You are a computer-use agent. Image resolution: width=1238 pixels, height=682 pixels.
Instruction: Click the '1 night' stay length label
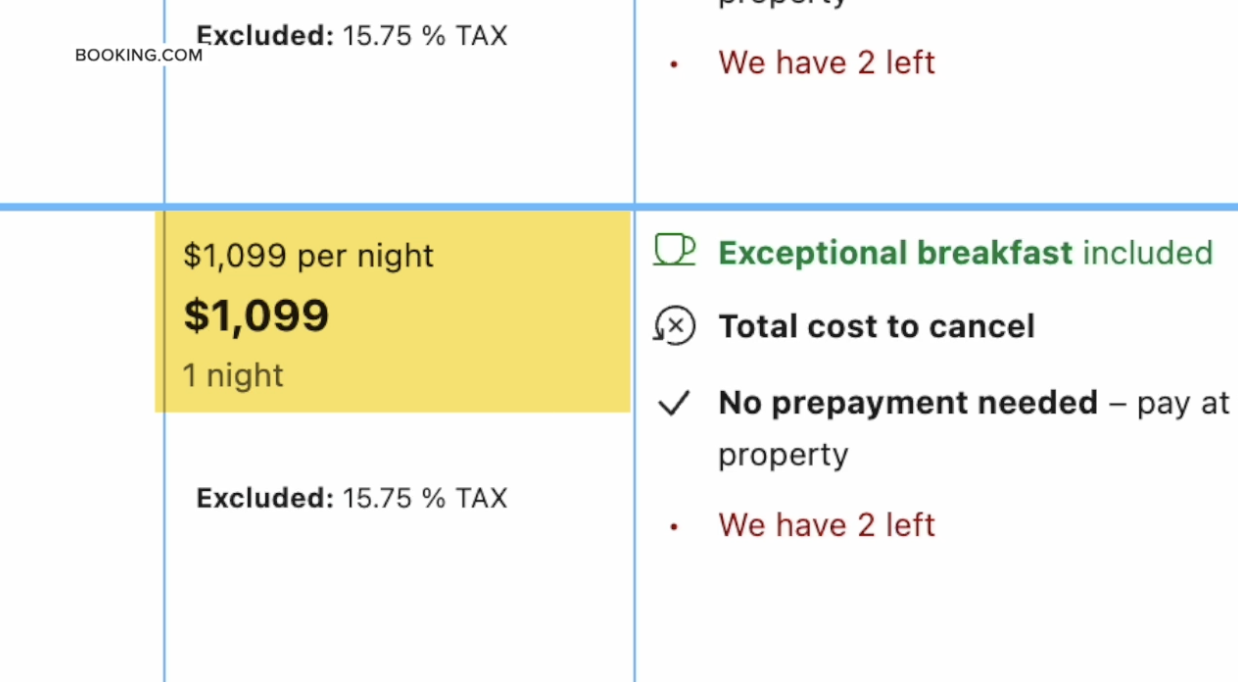click(233, 376)
